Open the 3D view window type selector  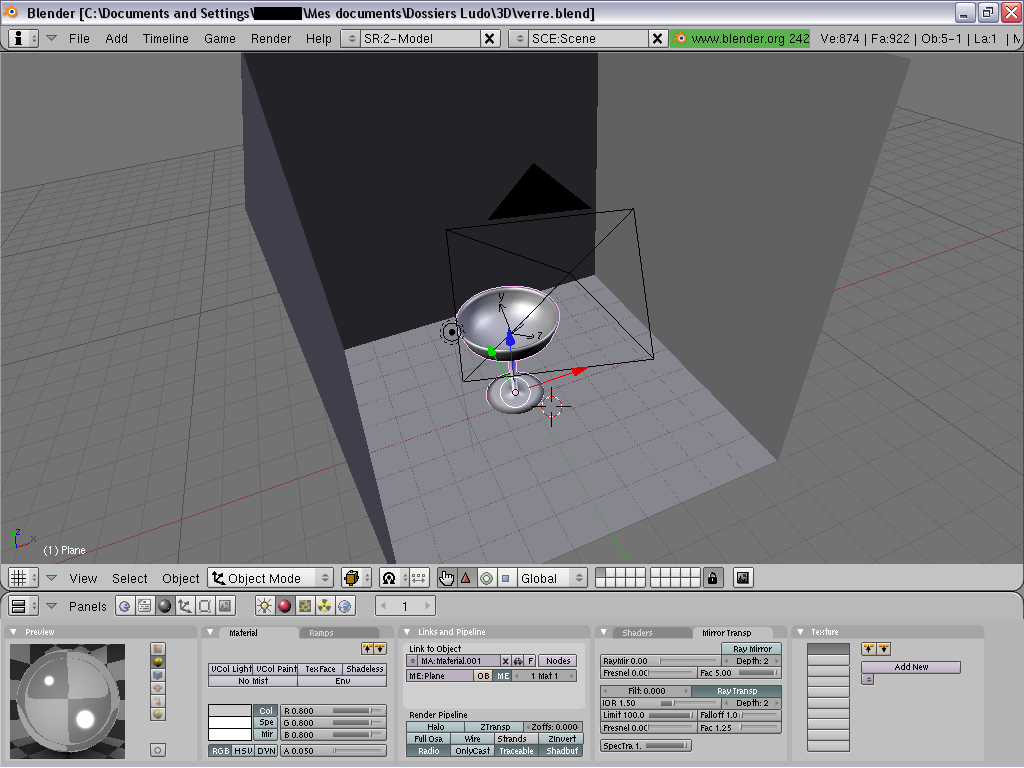point(24,578)
